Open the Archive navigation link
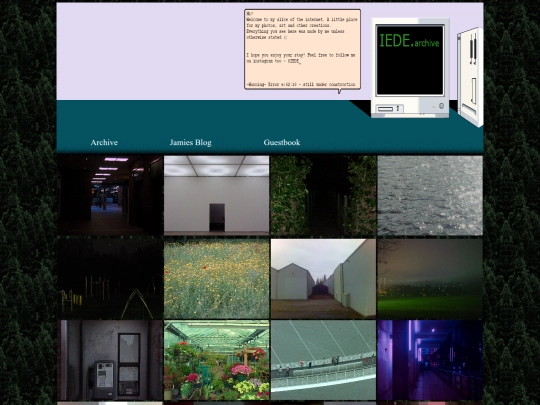The width and height of the screenshot is (540, 405). click(x=104, y=142)
